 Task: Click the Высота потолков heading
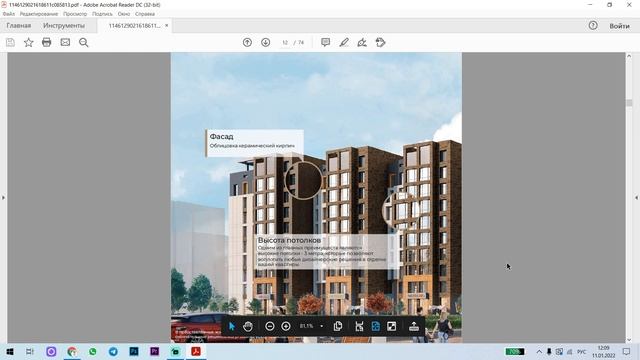click(289, 240)
